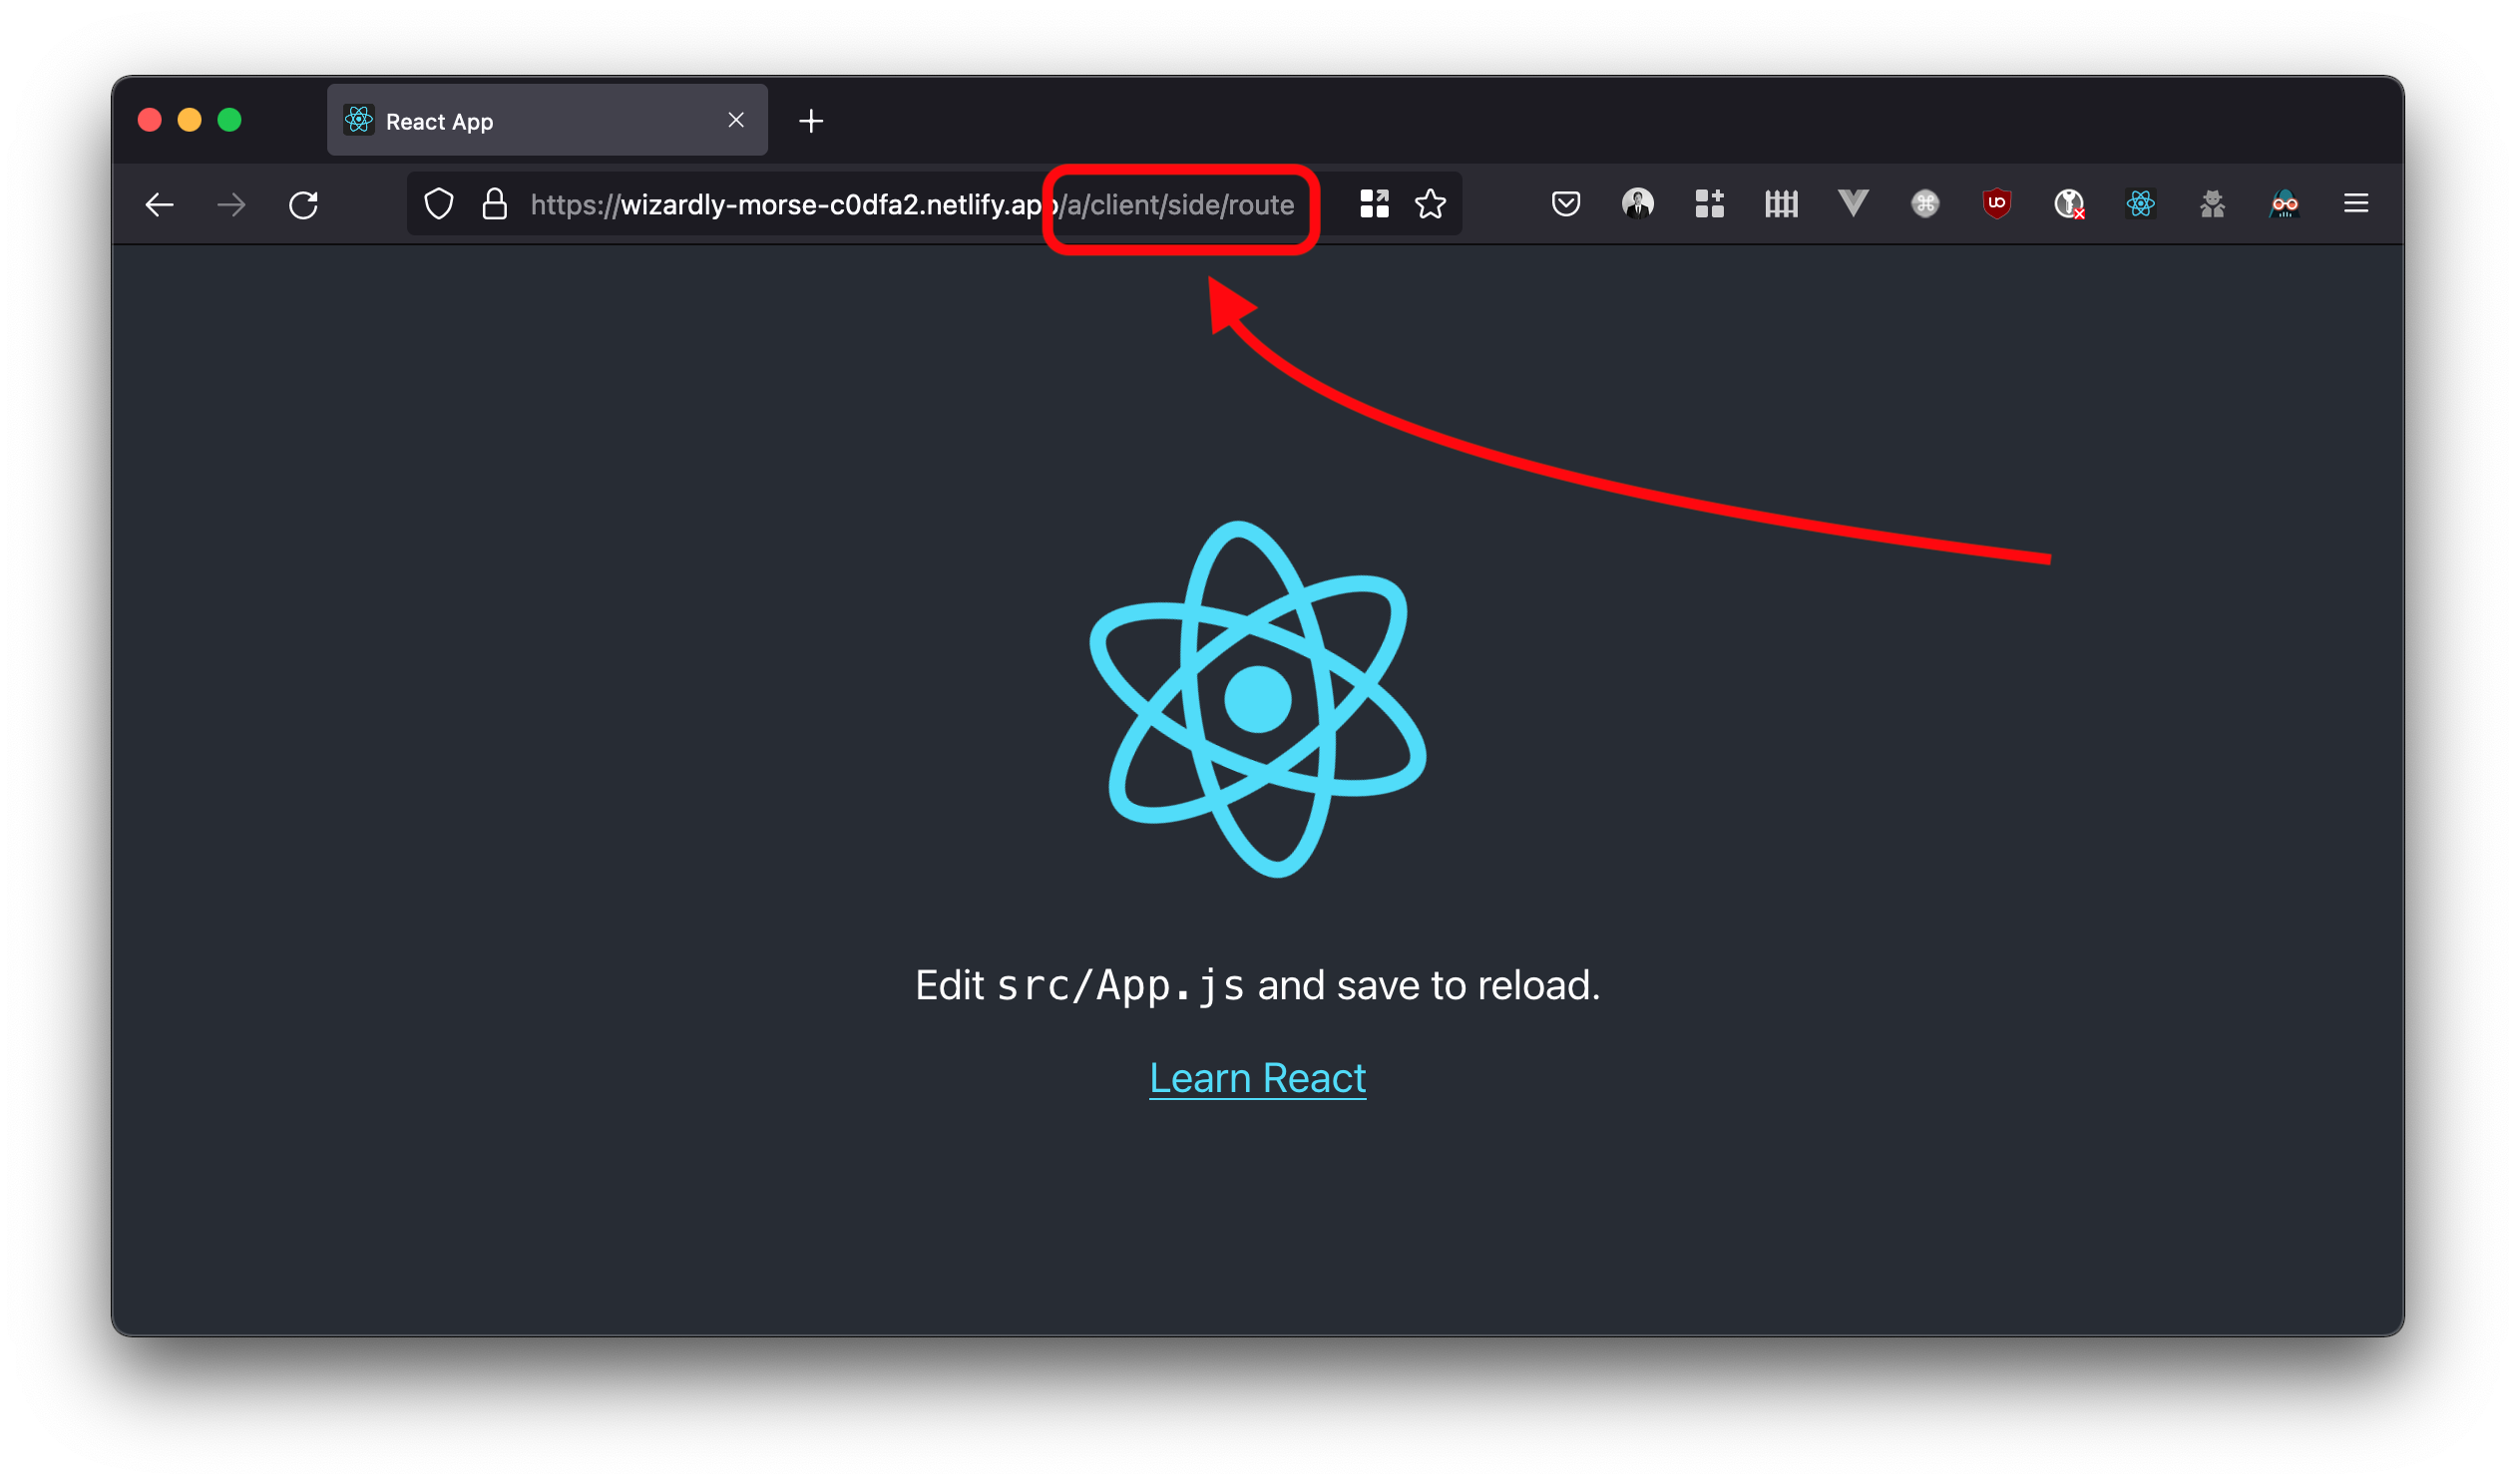Open the Firefox account avatar menu

click(1638, 204)
